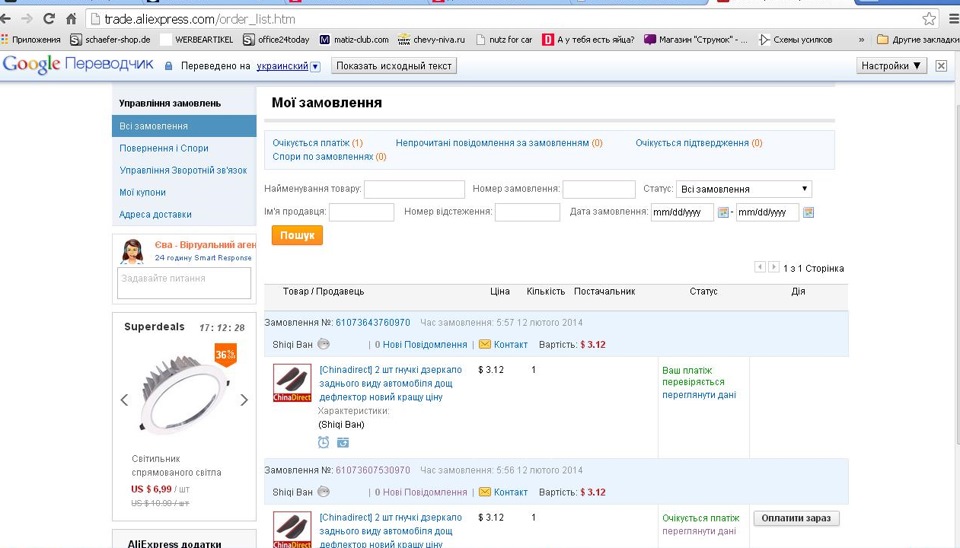The width and height of the screenshot is (960, 548).
Task: Open Адреса доставки in sidebar
Action: pyautogui.click(x=155, y=214)
